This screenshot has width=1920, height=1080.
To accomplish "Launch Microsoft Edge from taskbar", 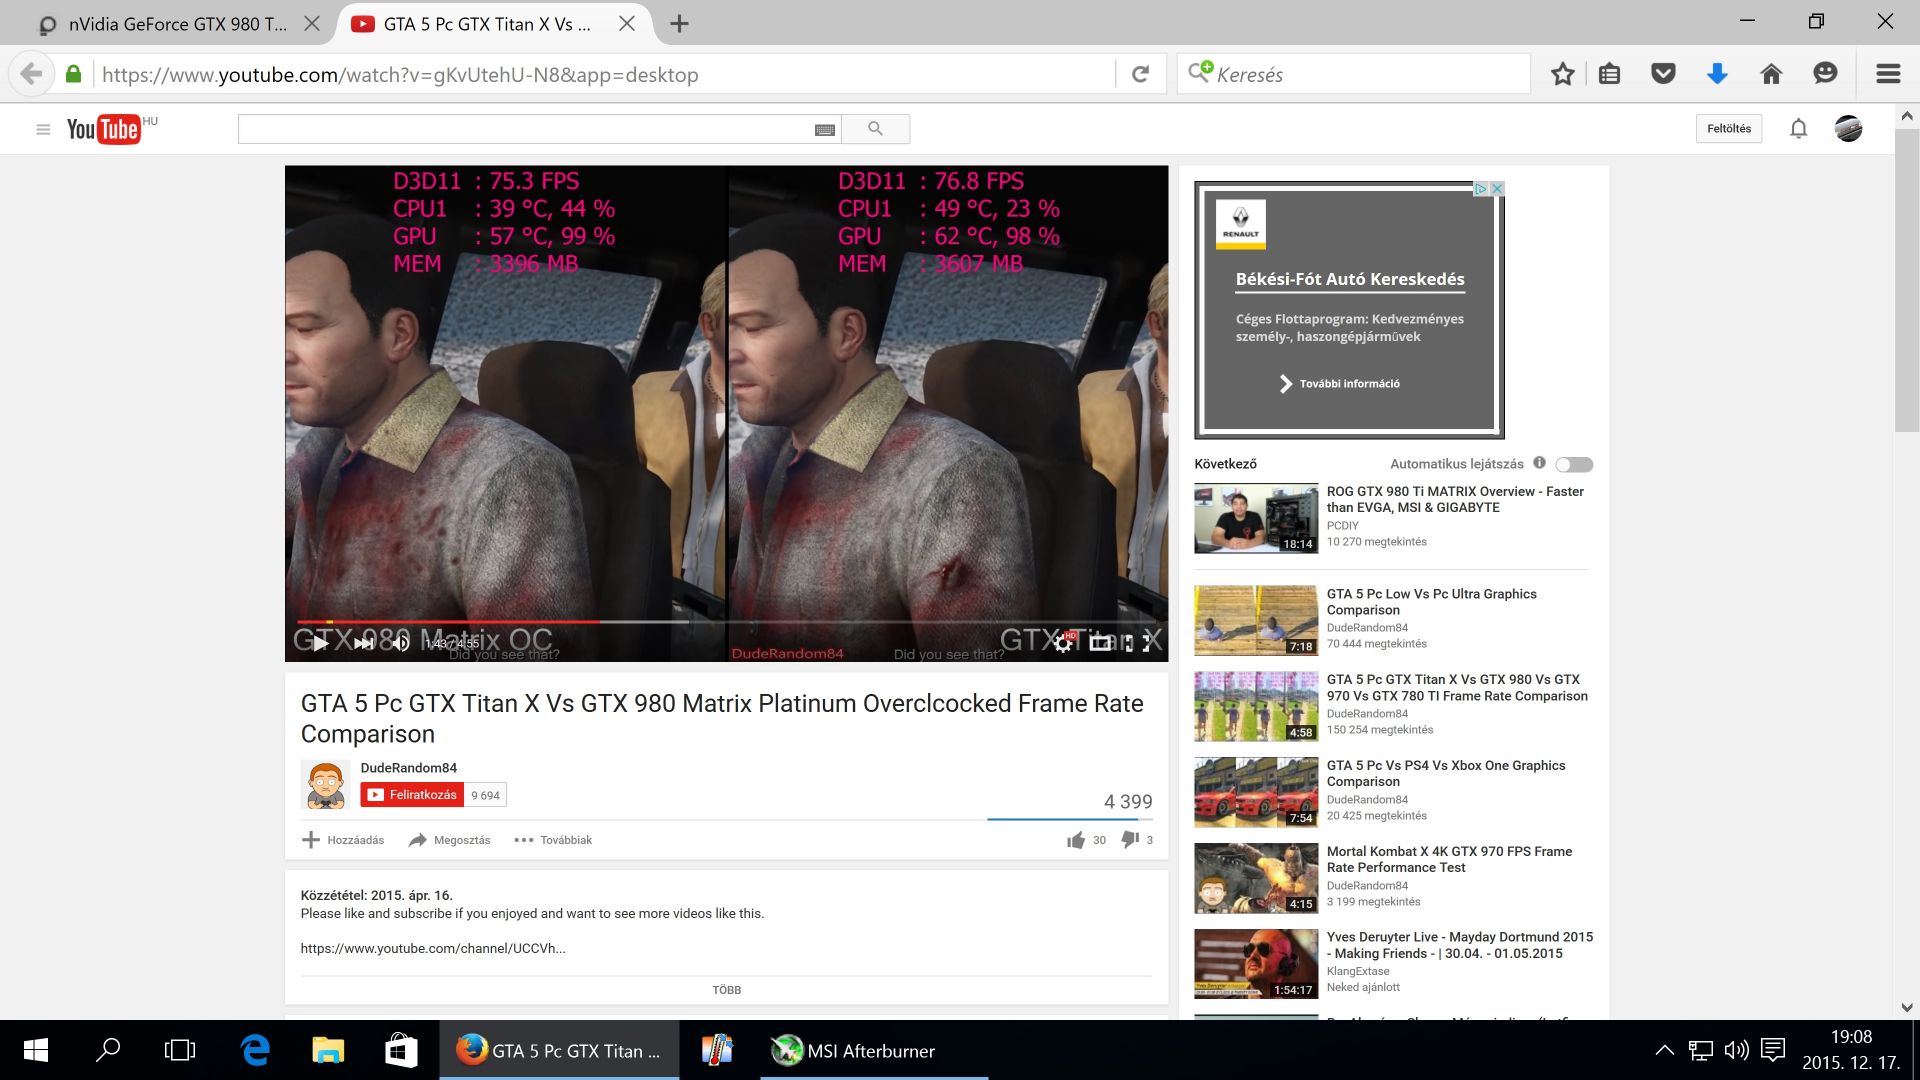I will coord(255,1050).
